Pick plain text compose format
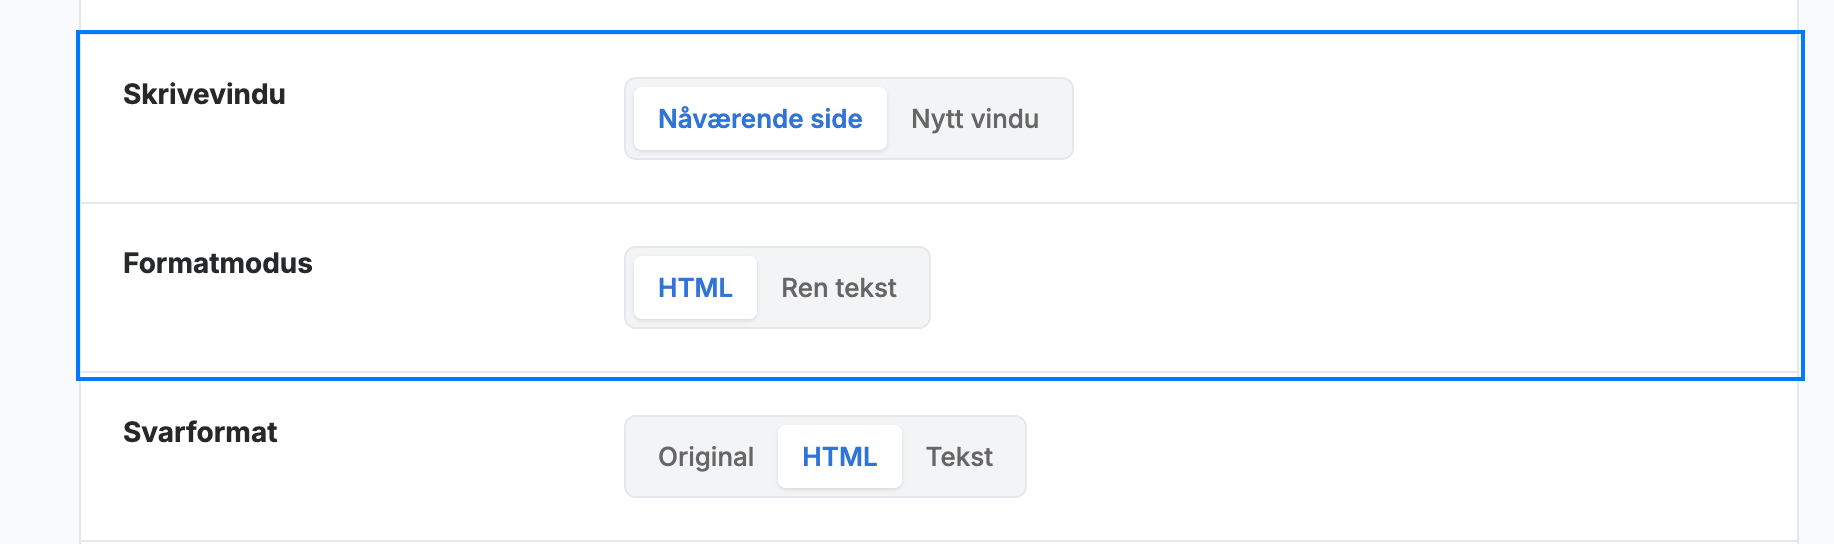Screen dimensions: 1834x544 click(x=839, y=288)
